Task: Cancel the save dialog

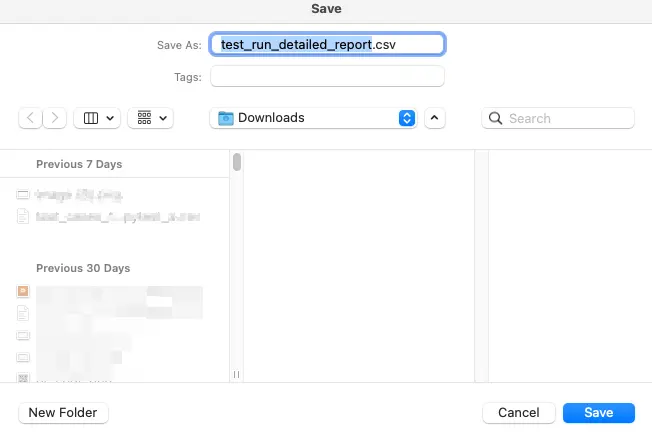Action: pos(518,412)
